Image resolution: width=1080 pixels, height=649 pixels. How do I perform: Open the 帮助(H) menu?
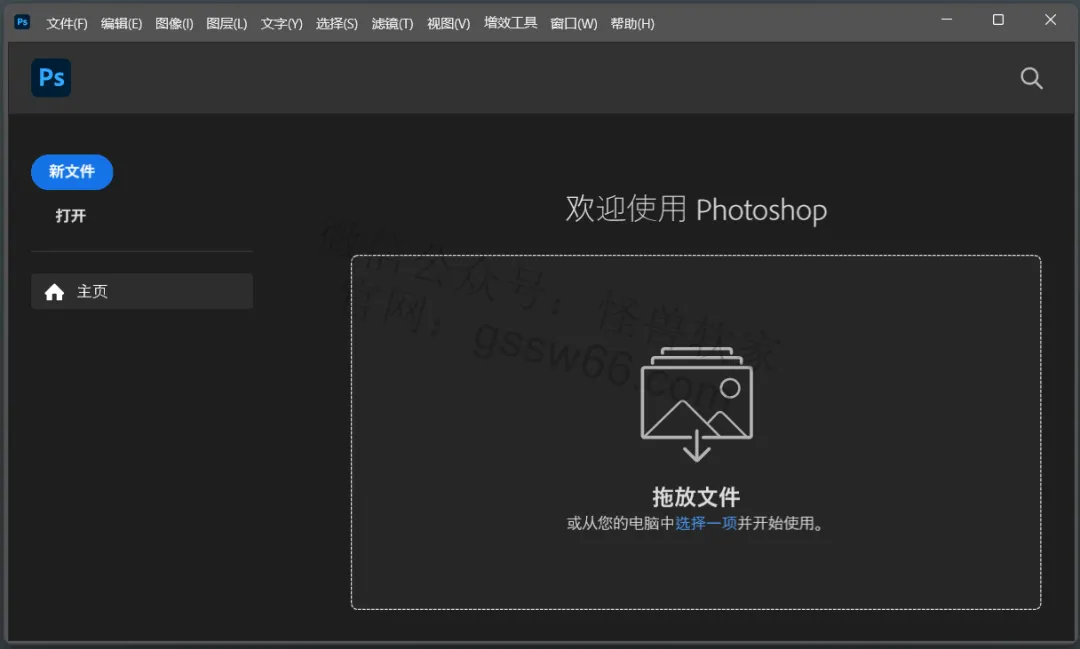632,23
